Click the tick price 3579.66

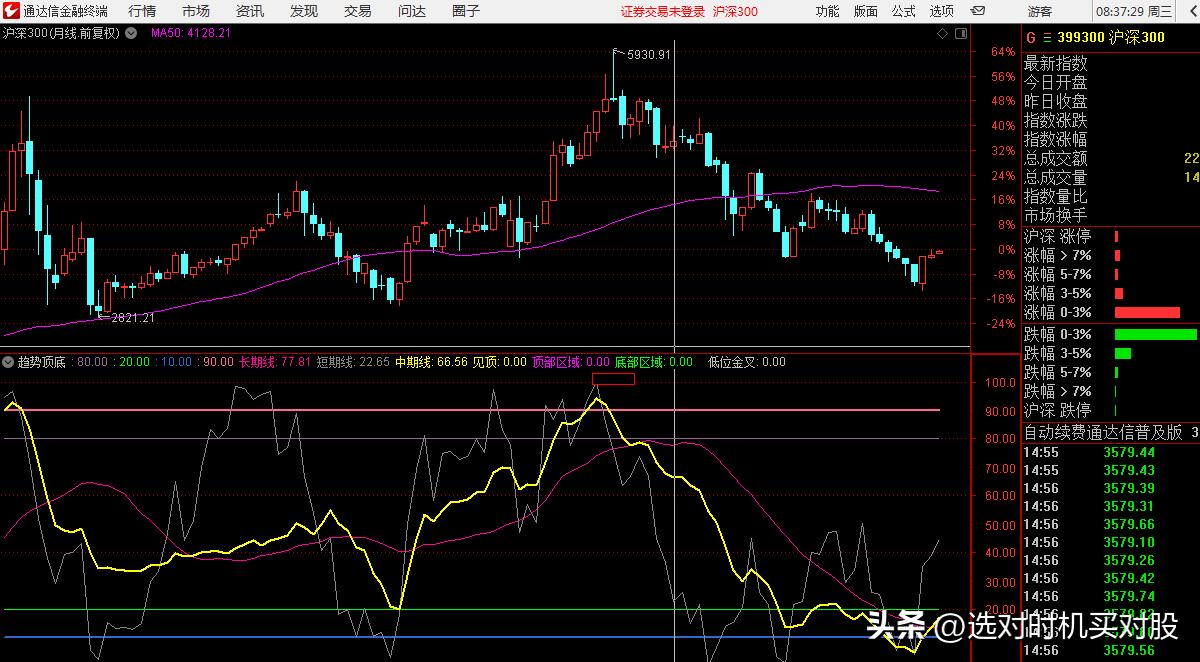tap(1129, 524)
